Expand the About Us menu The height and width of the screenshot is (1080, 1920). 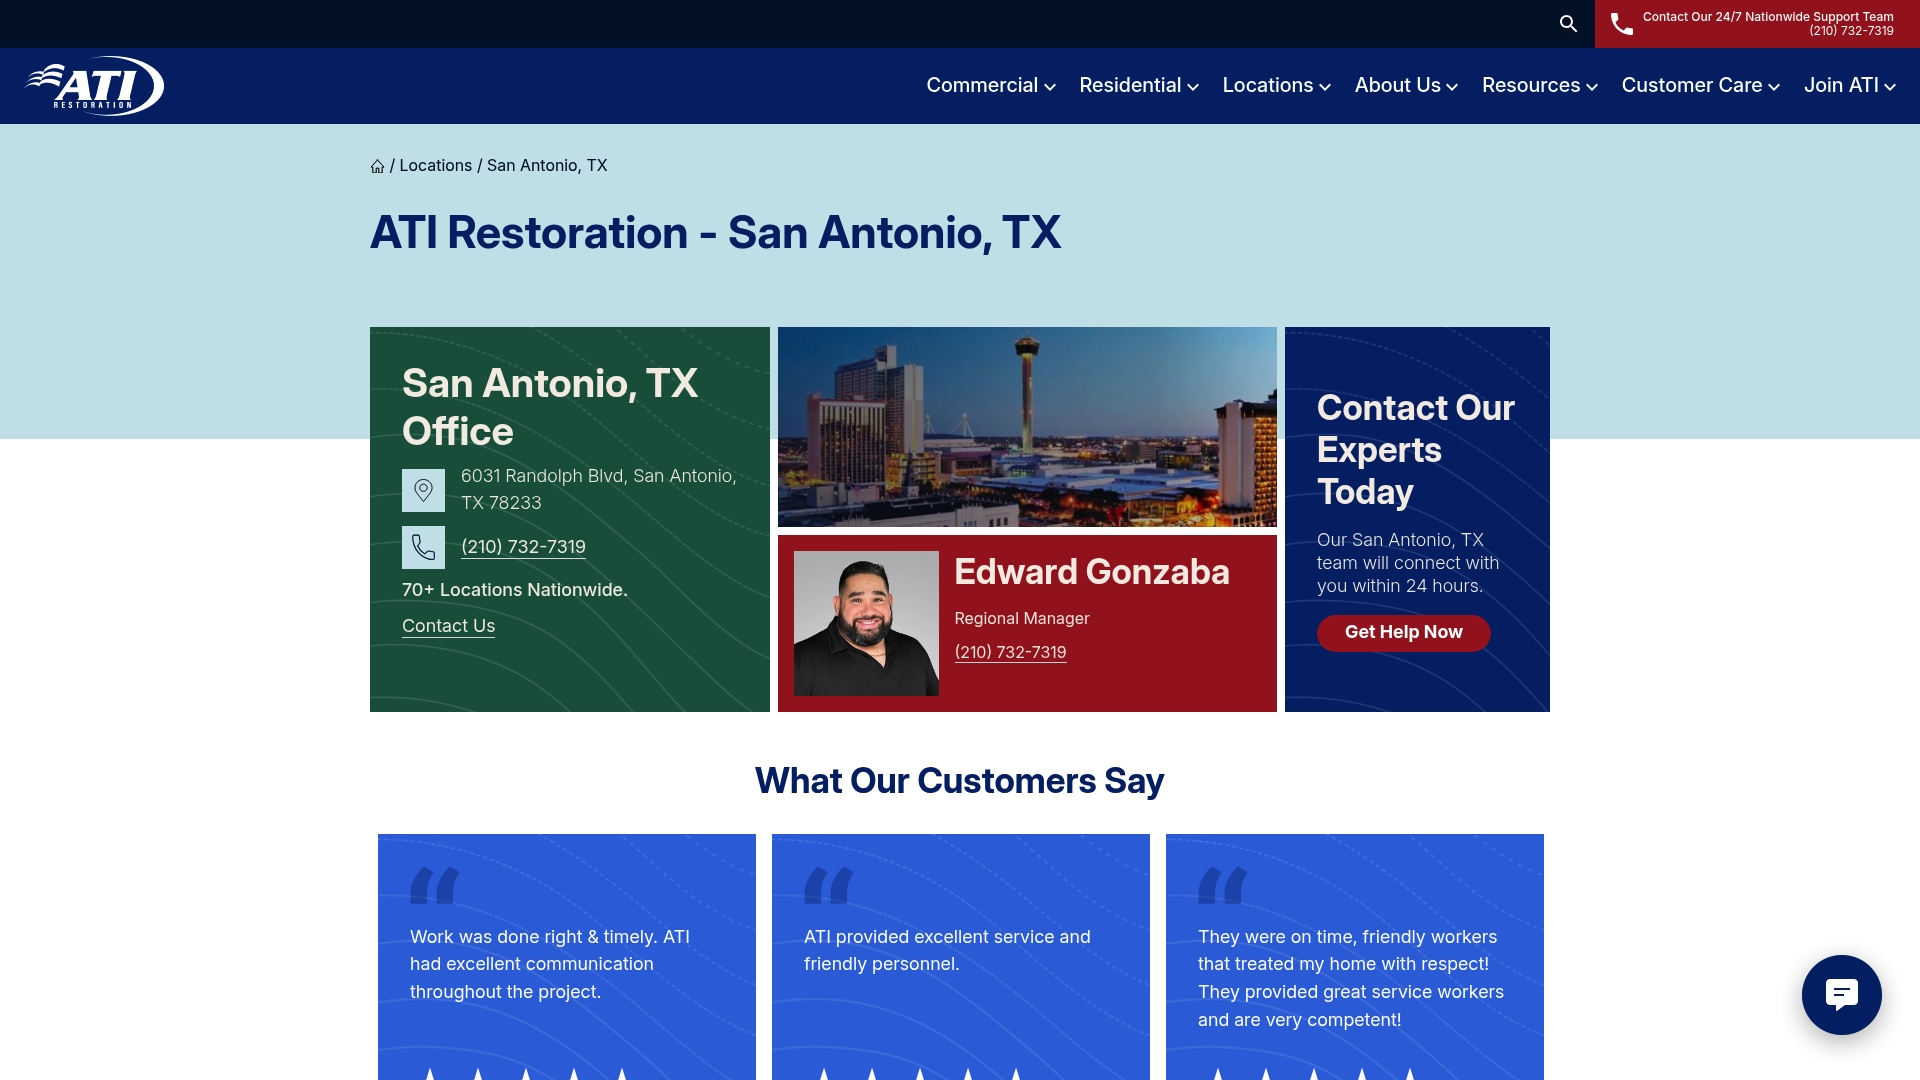(x=1406, y=86)
